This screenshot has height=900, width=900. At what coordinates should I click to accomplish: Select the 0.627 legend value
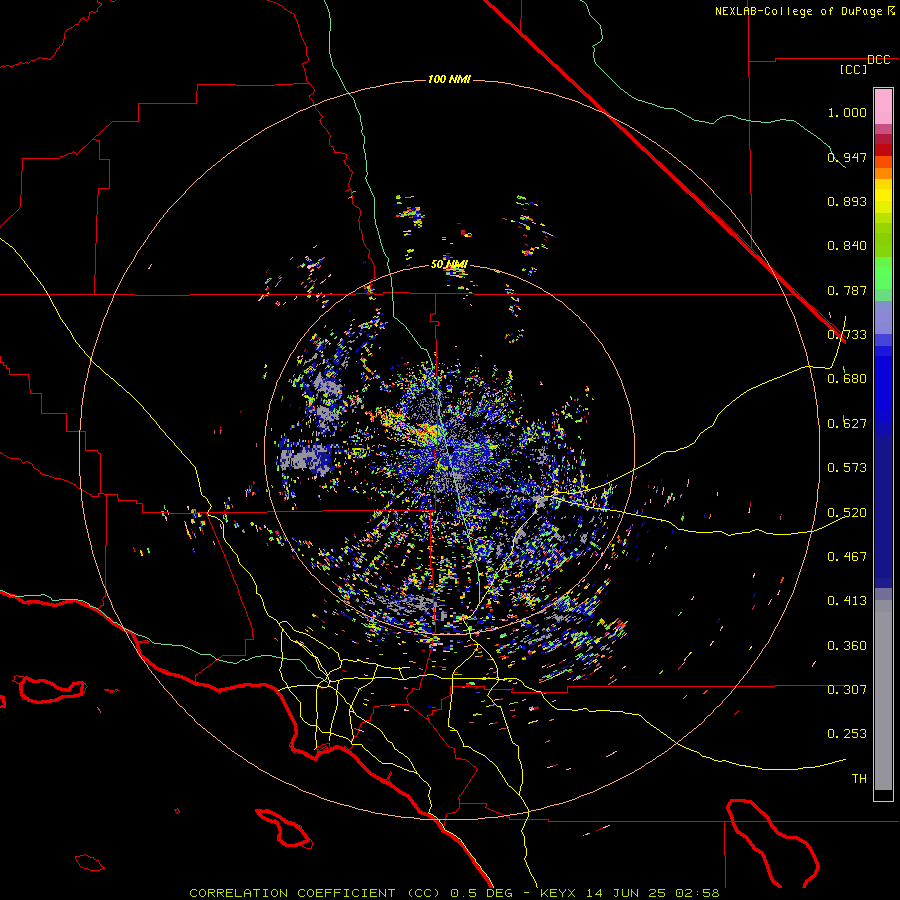click(847, 424)
